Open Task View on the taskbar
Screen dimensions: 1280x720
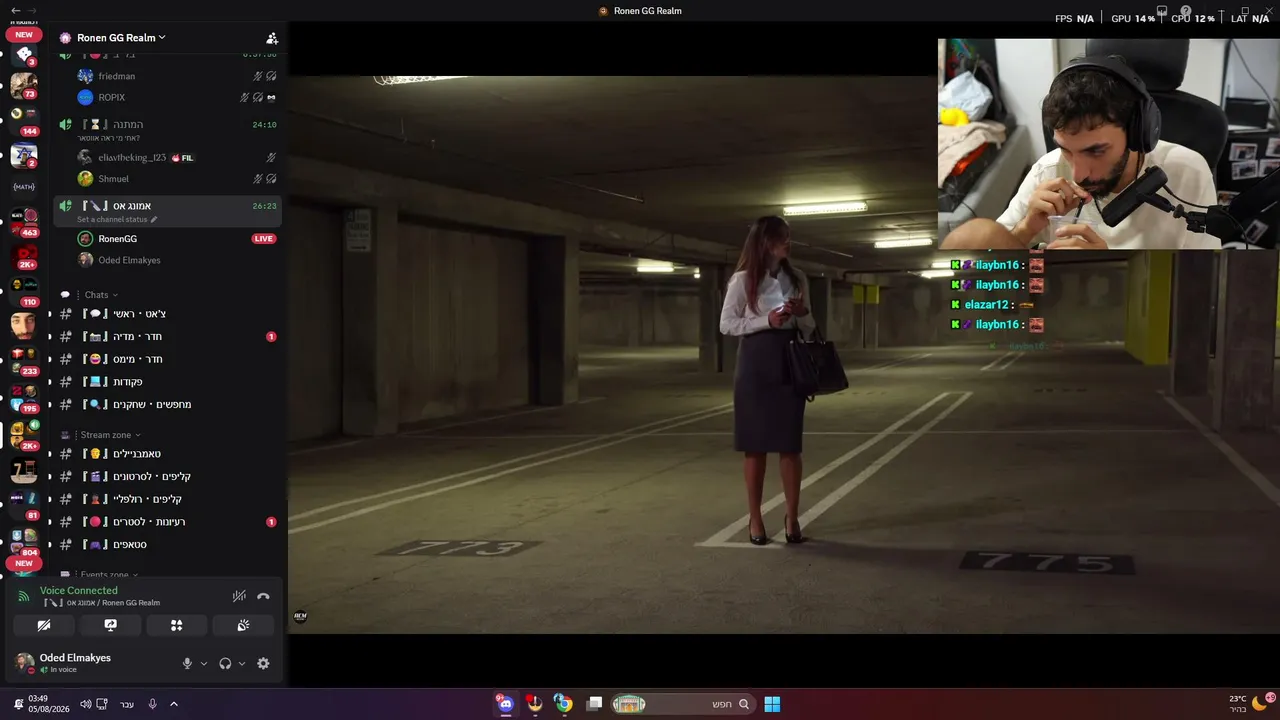click(594, 704)
